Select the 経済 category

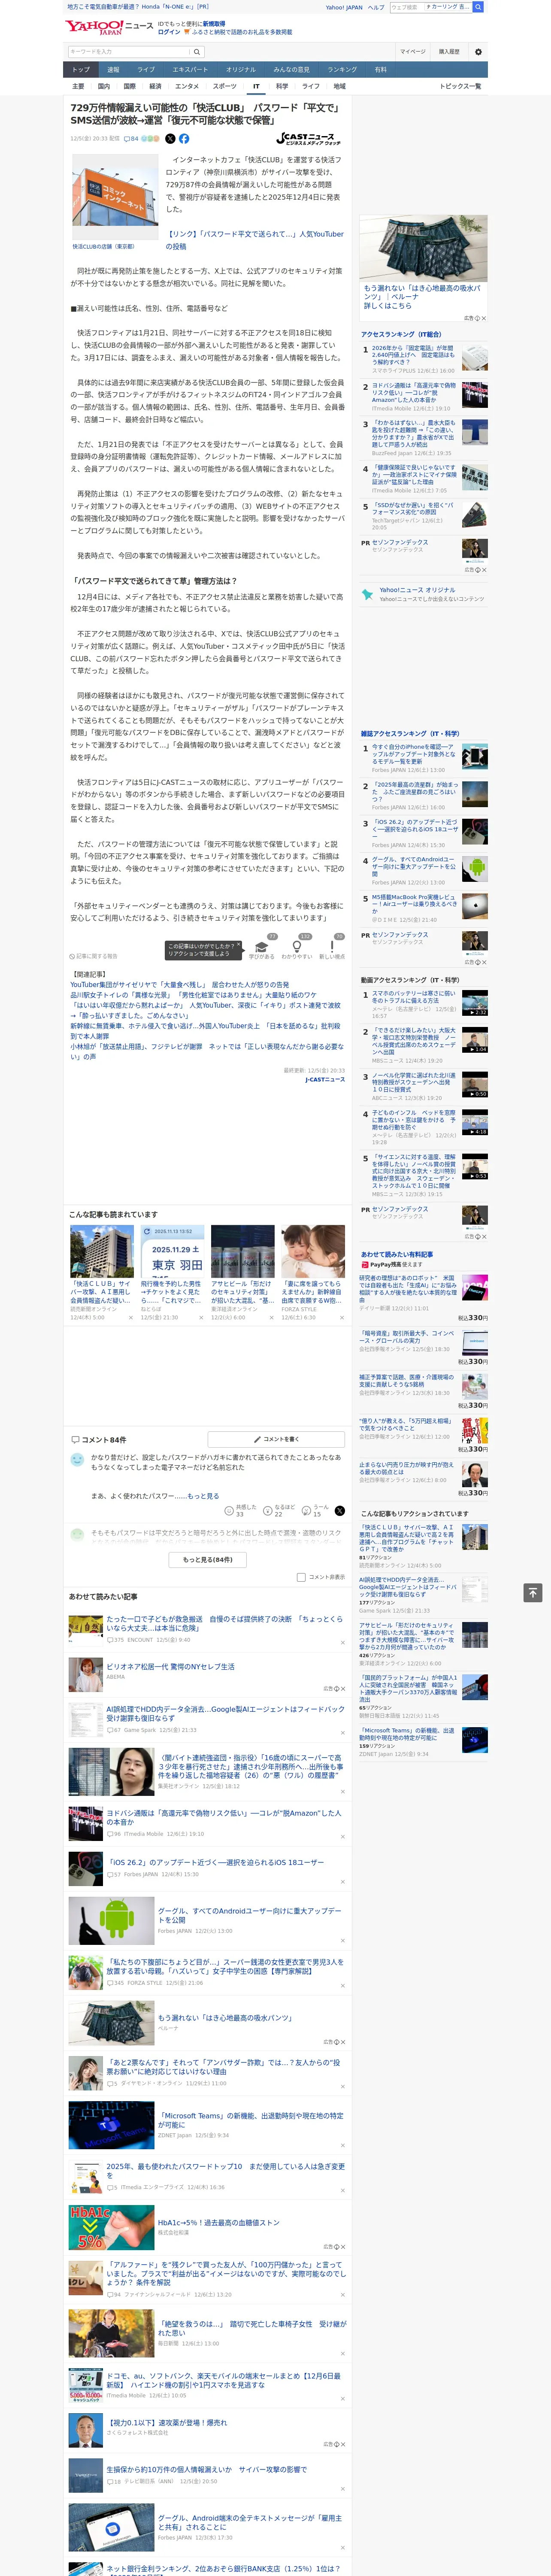[x=155, y=86]
